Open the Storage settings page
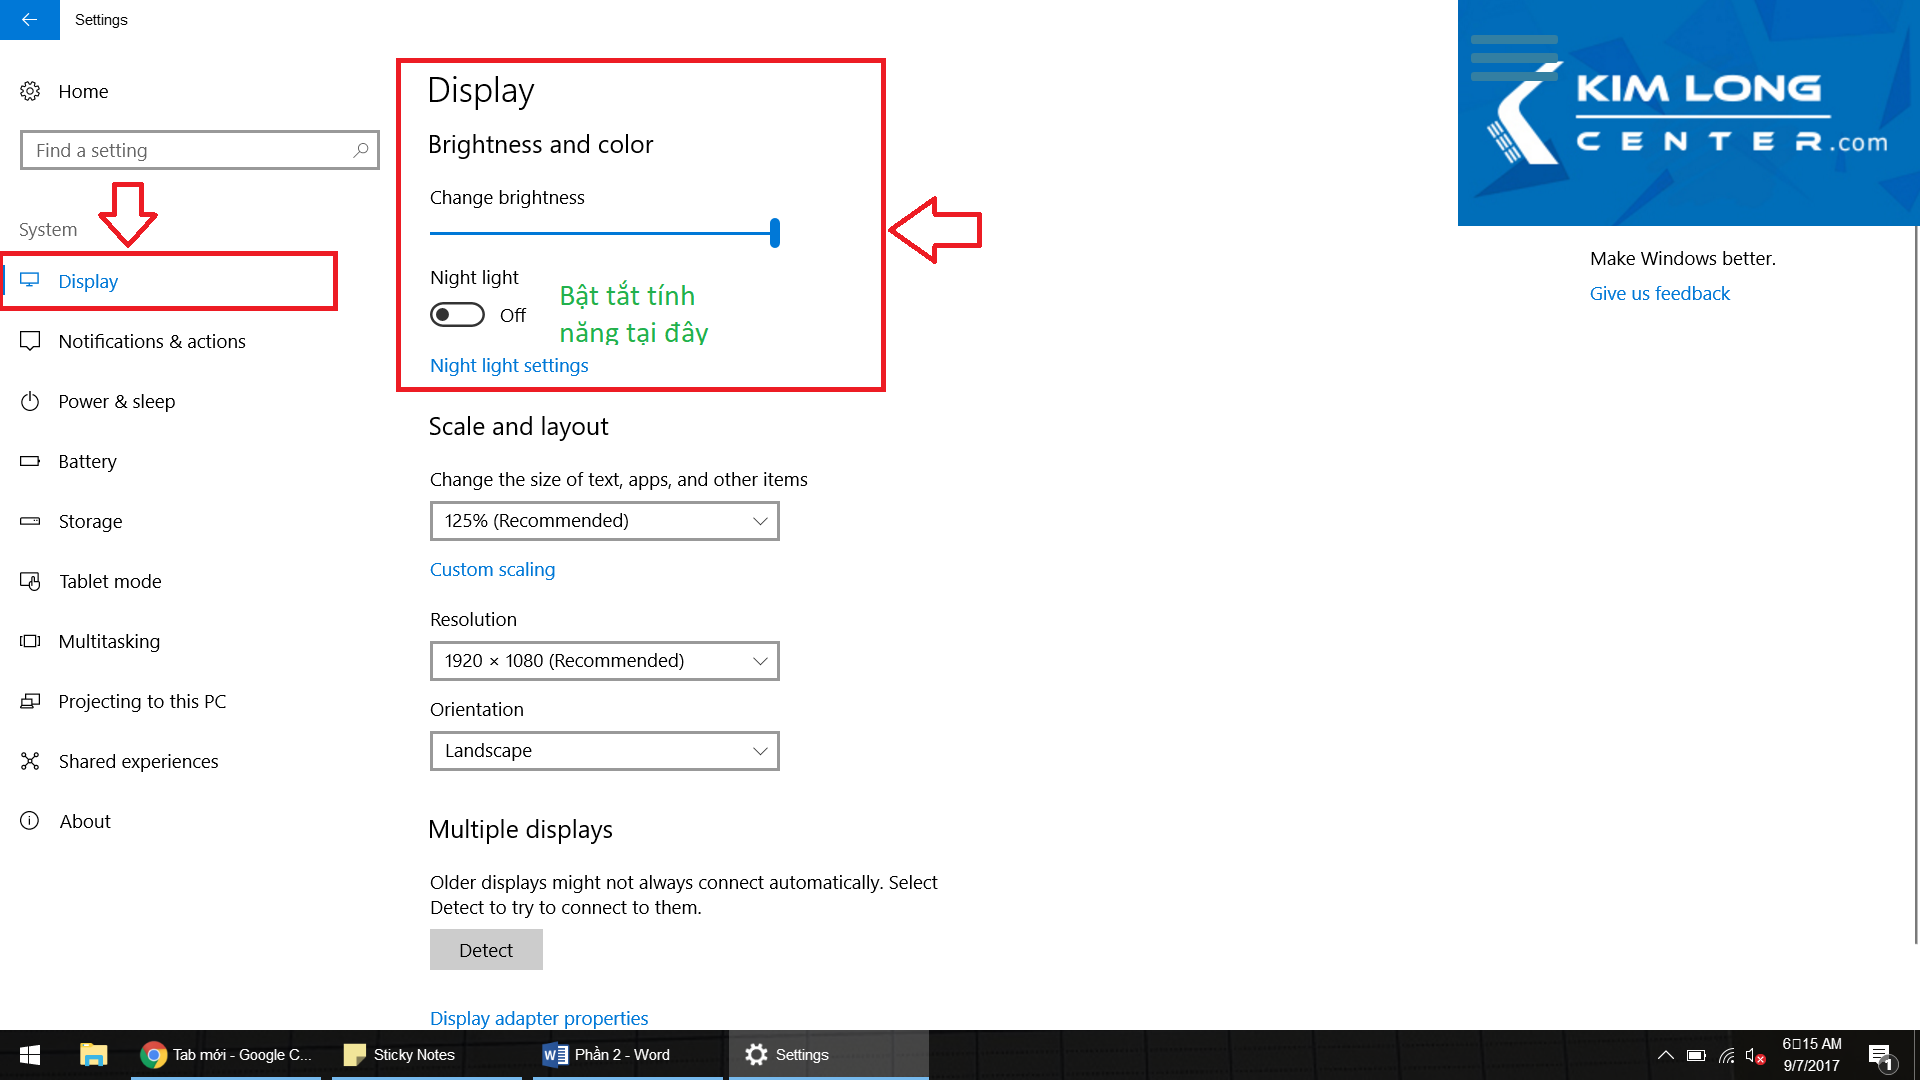The image size is (1920, 1080). tap(90, 521)
